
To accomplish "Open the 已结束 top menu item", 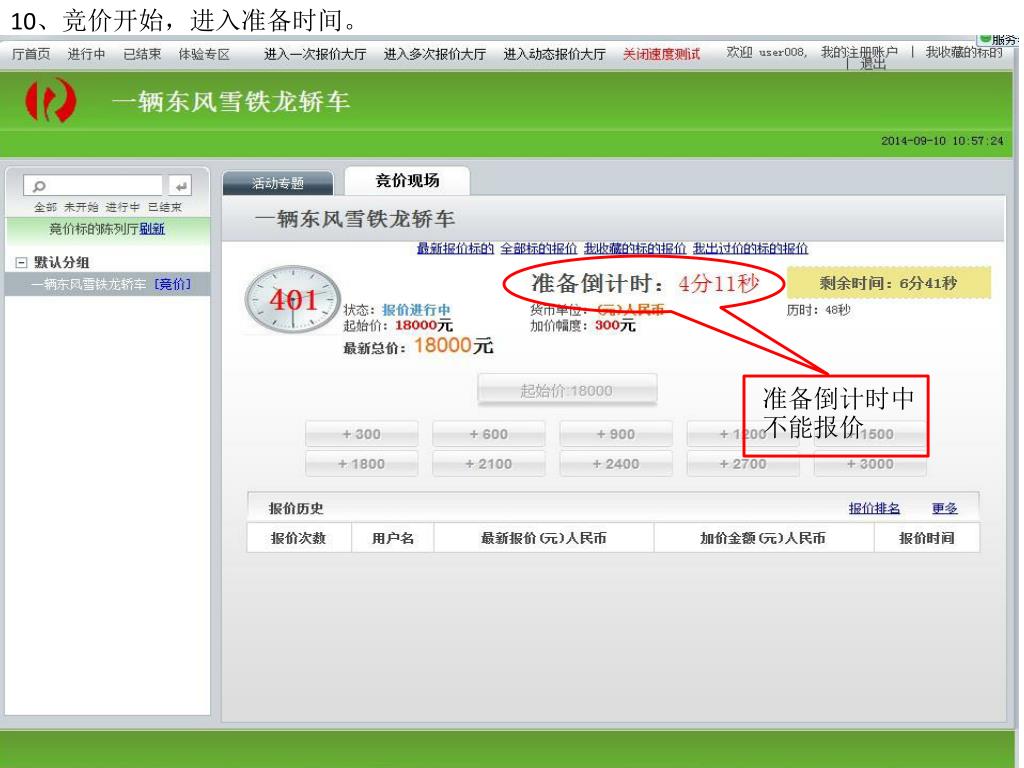I will [142, 54].
